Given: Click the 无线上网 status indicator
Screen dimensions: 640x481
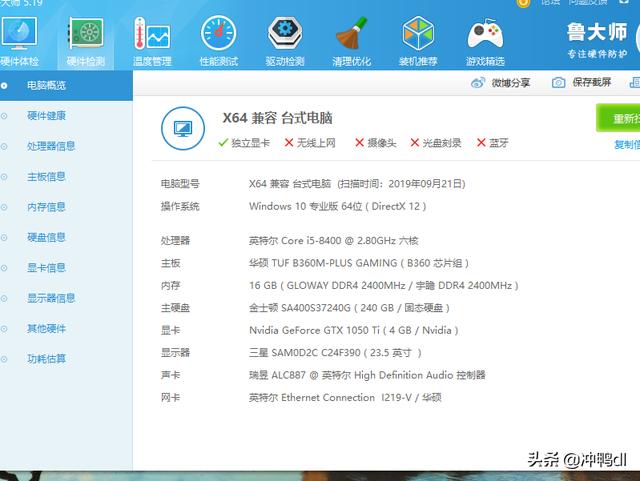Looking at the screenshot, I should click(x=310, y=143).
